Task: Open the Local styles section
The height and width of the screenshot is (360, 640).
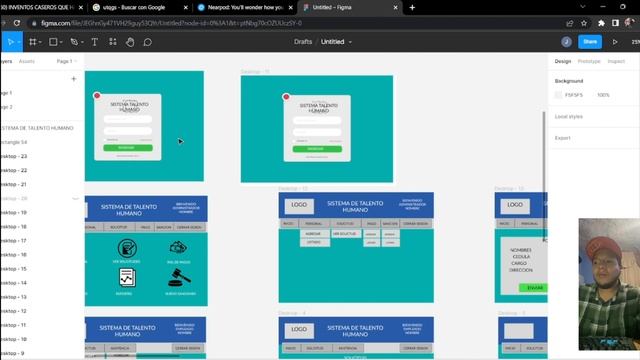Action: [x=569, y=117]
